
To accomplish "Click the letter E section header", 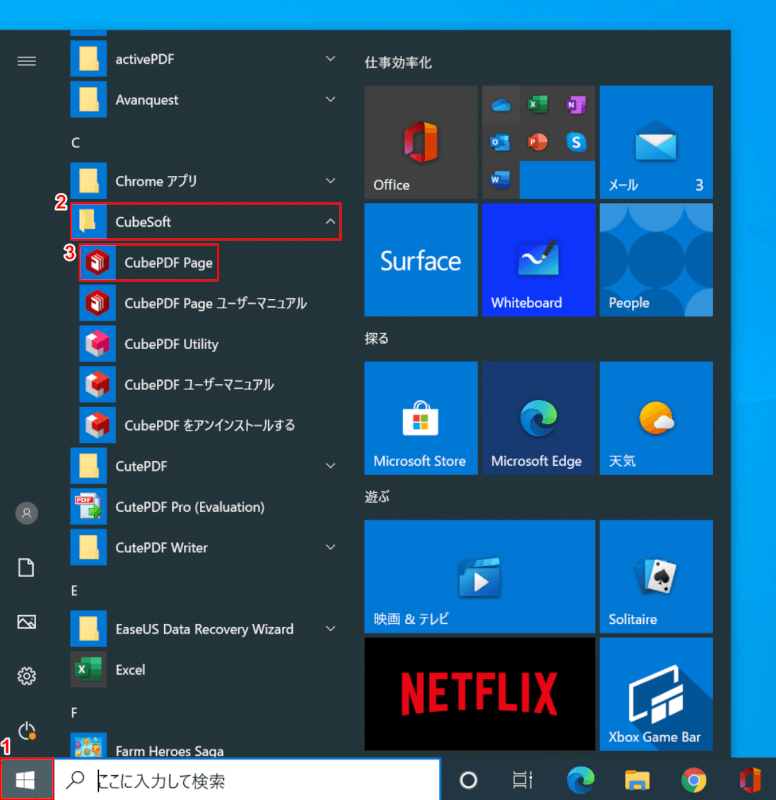I will [x=74, y=590].
